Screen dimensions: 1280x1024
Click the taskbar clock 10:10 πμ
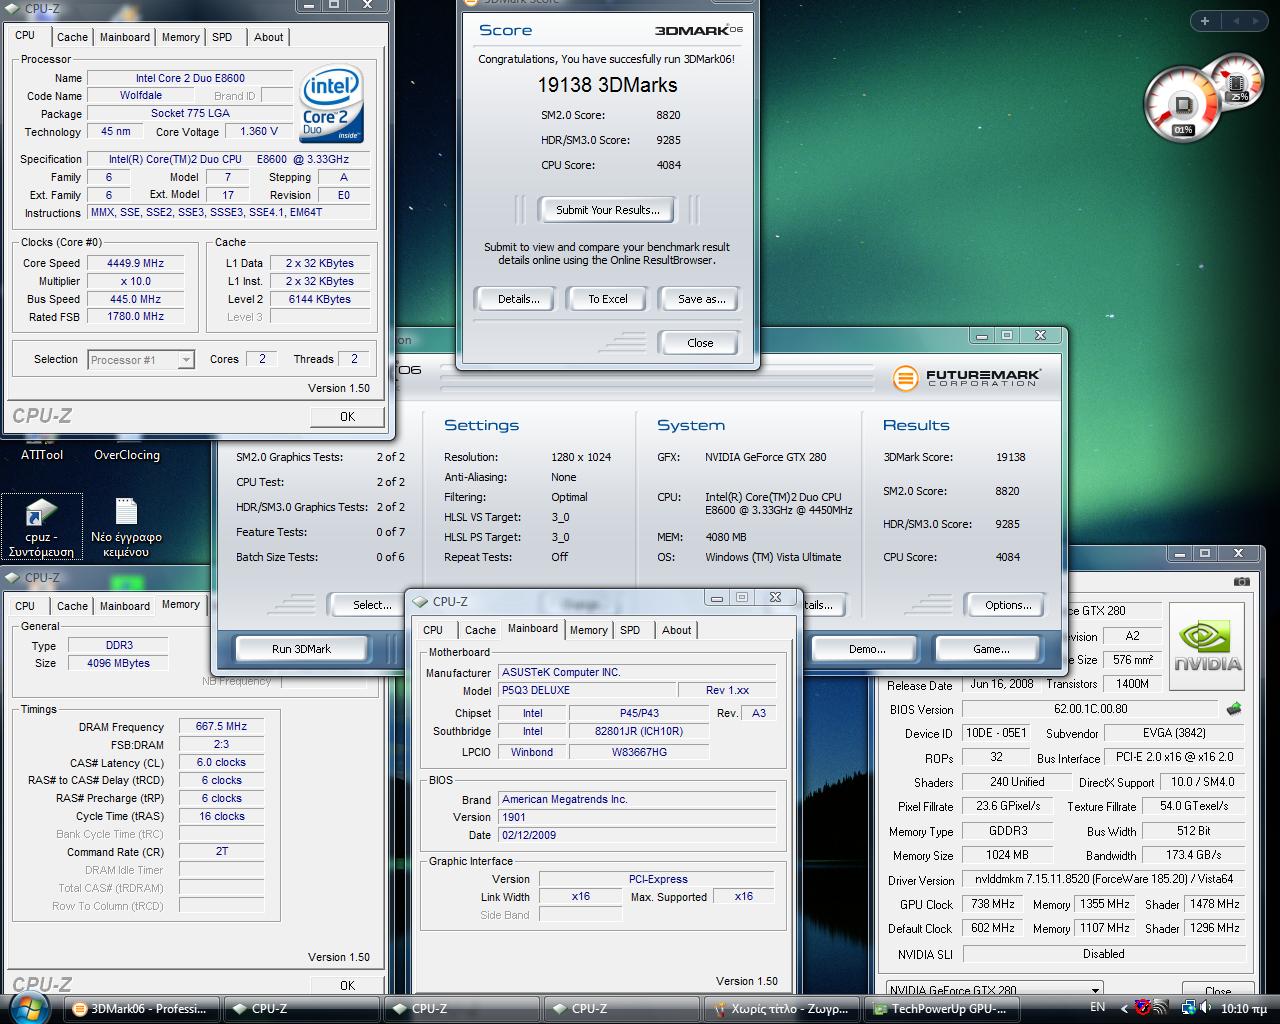tap(1244, 1008)
